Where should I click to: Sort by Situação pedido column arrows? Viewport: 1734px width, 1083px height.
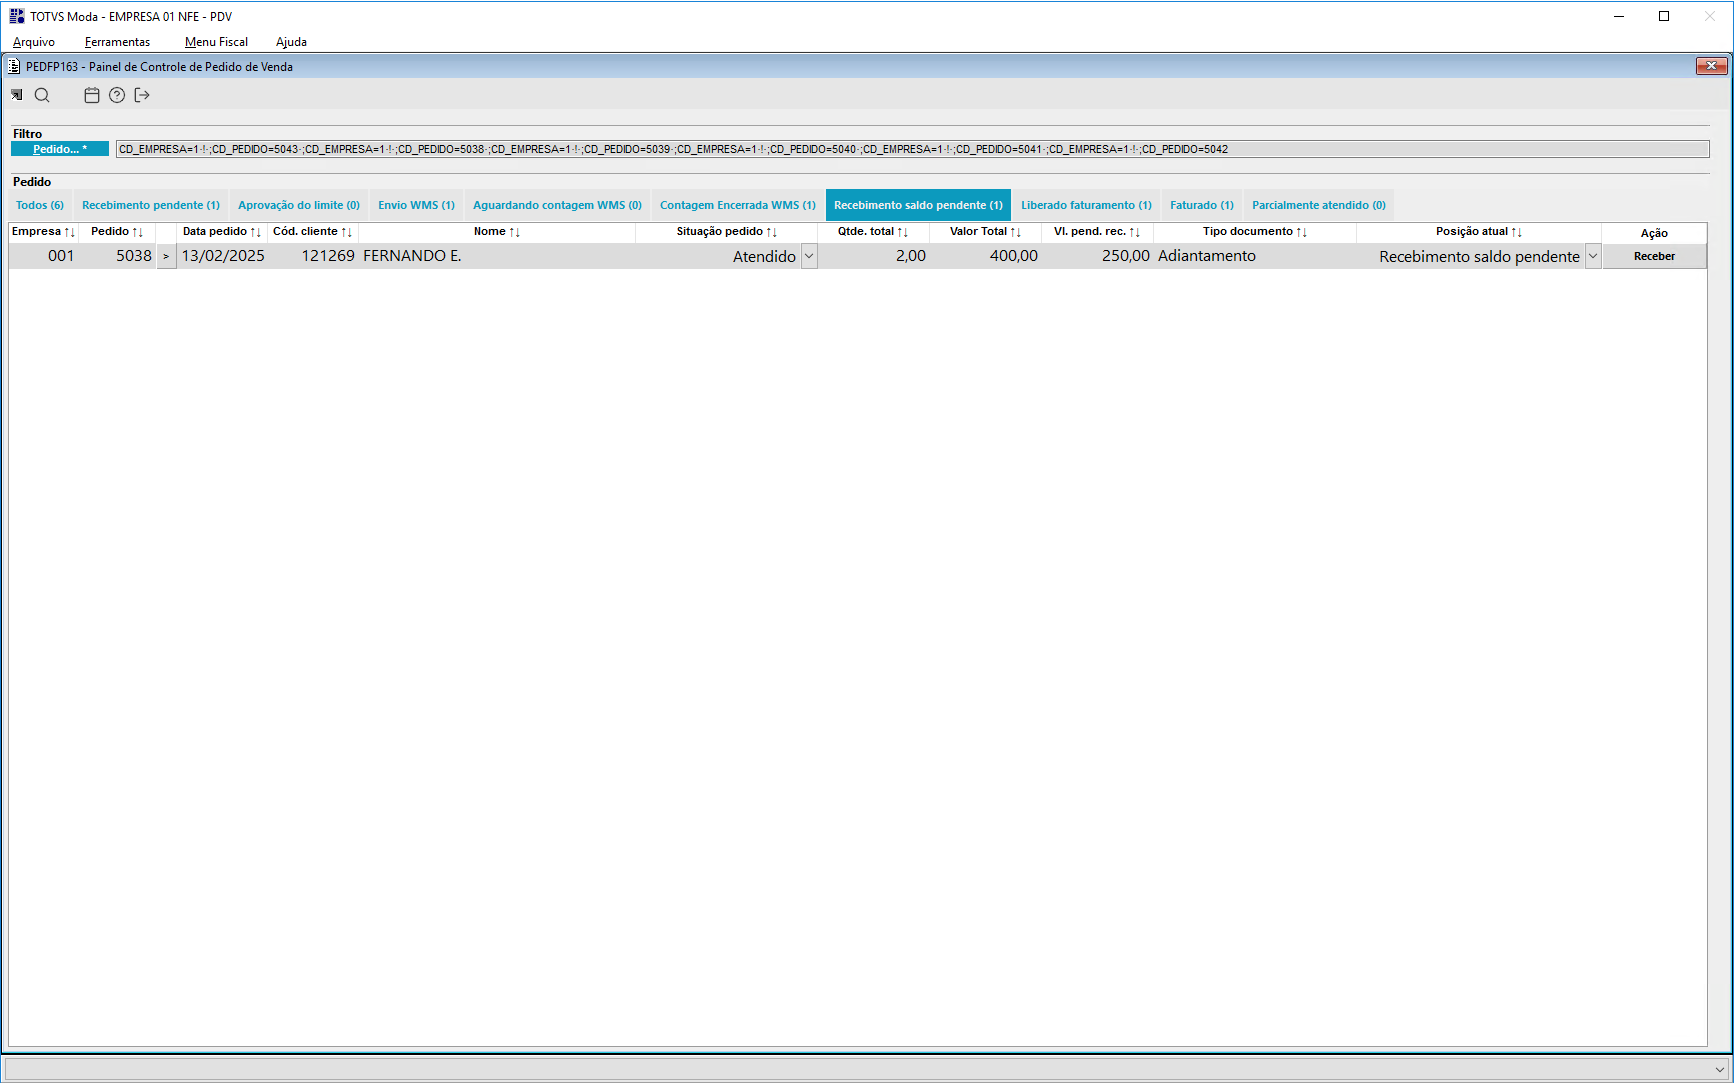pyautogui.click(x=772, y=232)
